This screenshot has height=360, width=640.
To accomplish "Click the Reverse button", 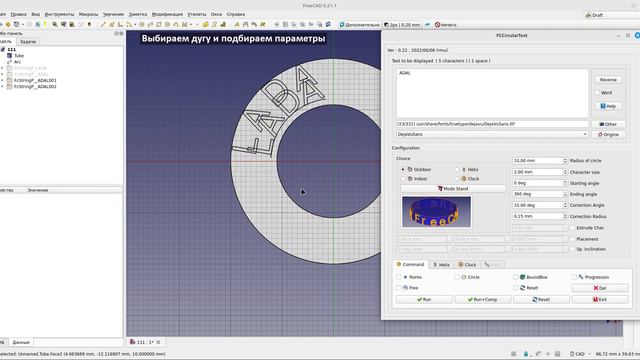I will click(608, 80).
